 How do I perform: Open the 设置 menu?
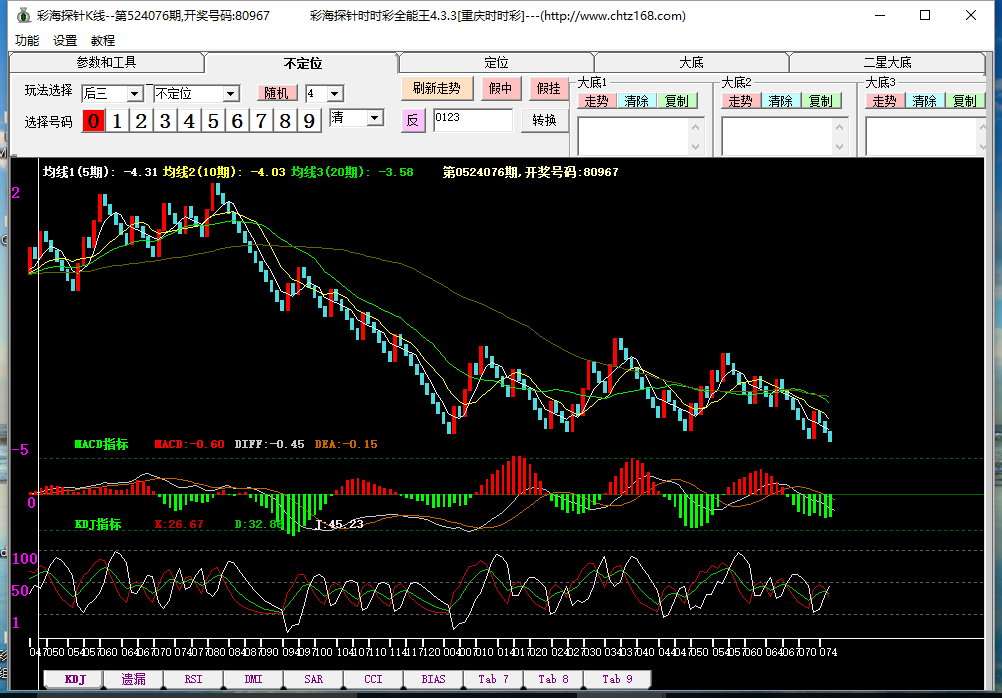(65, 41)
